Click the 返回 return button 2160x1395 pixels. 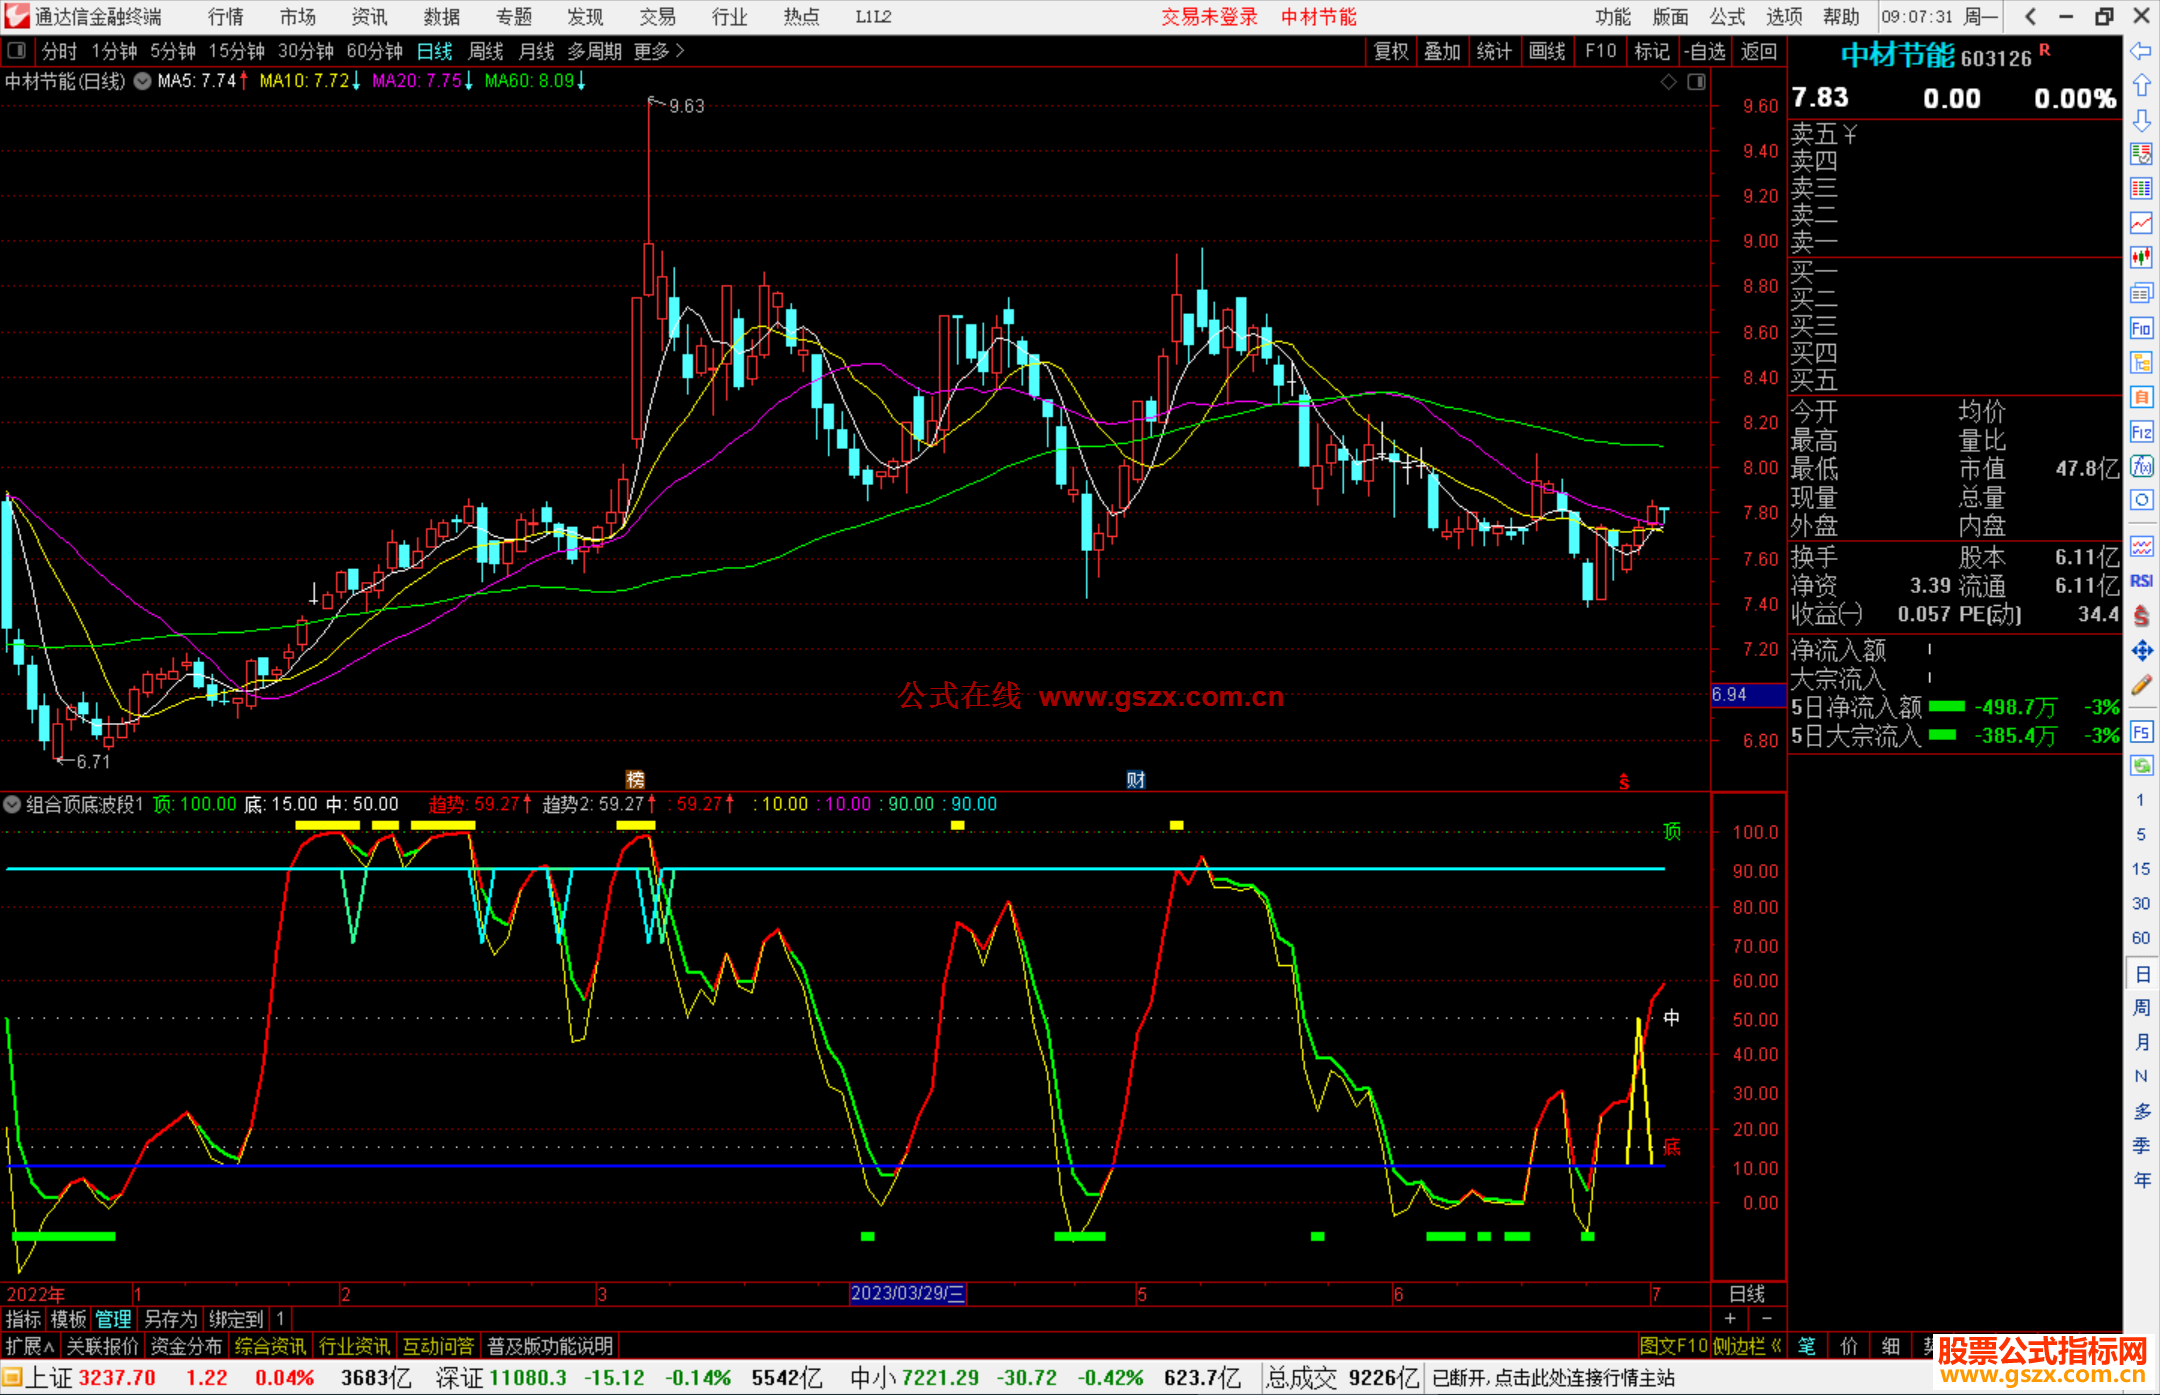[x=1758, y=51]
